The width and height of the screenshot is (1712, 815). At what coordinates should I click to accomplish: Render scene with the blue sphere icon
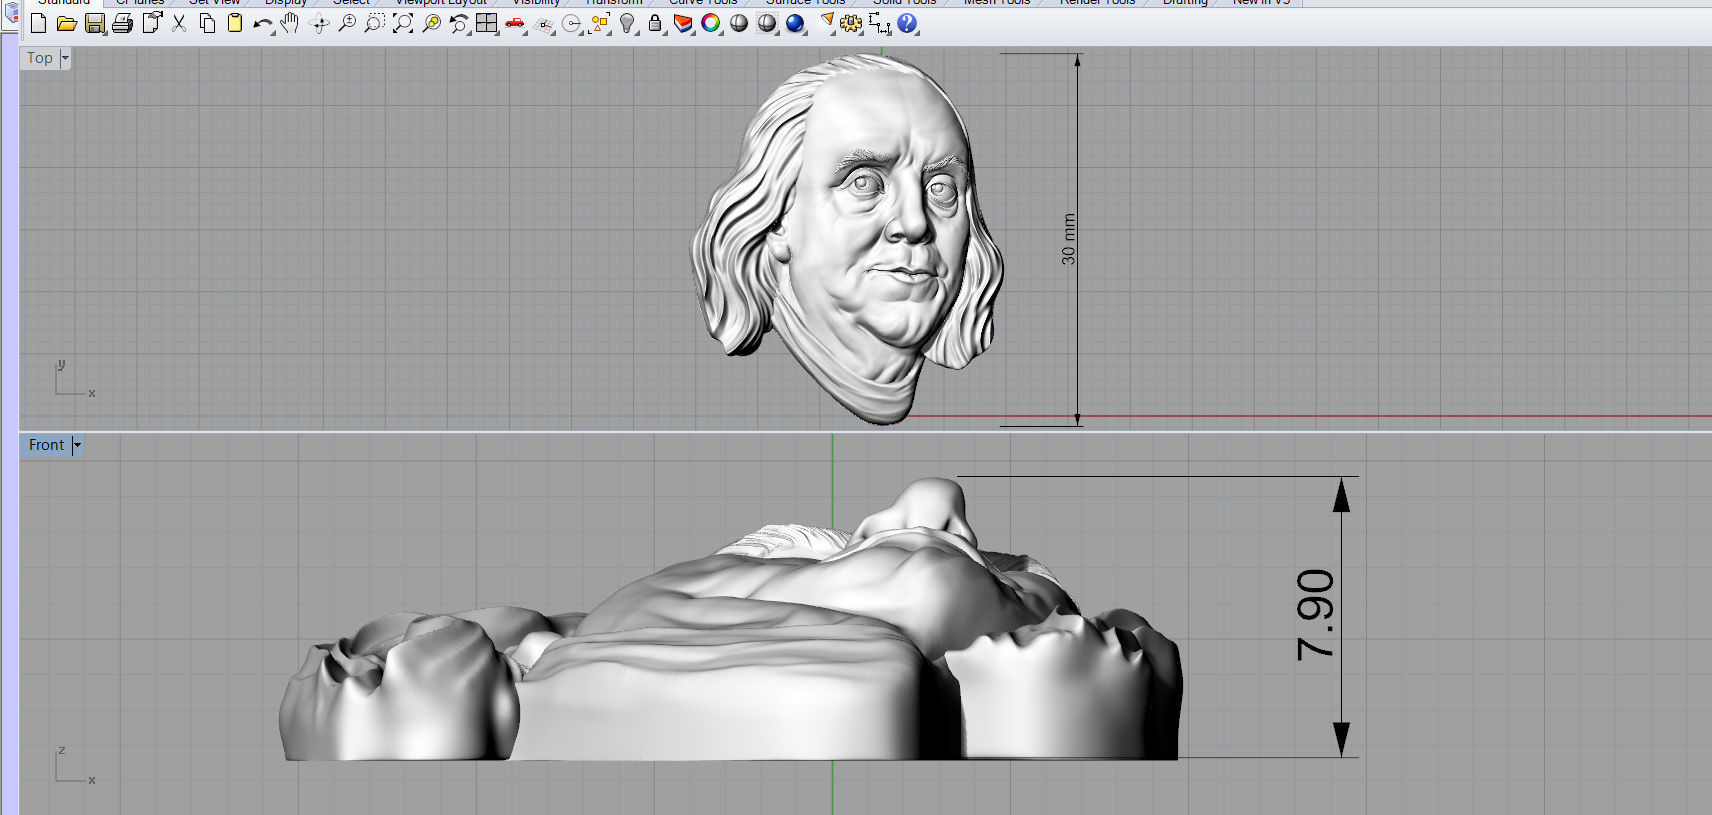[x=795, y=23]
